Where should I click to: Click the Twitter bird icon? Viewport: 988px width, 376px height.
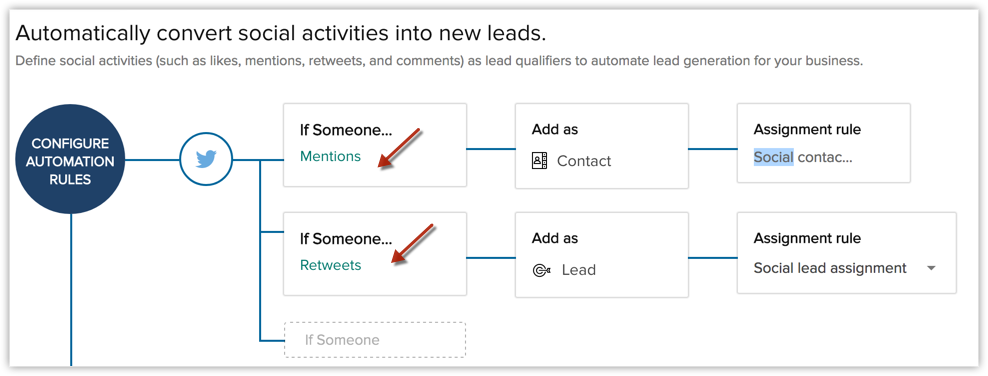(x=206, y=159)
